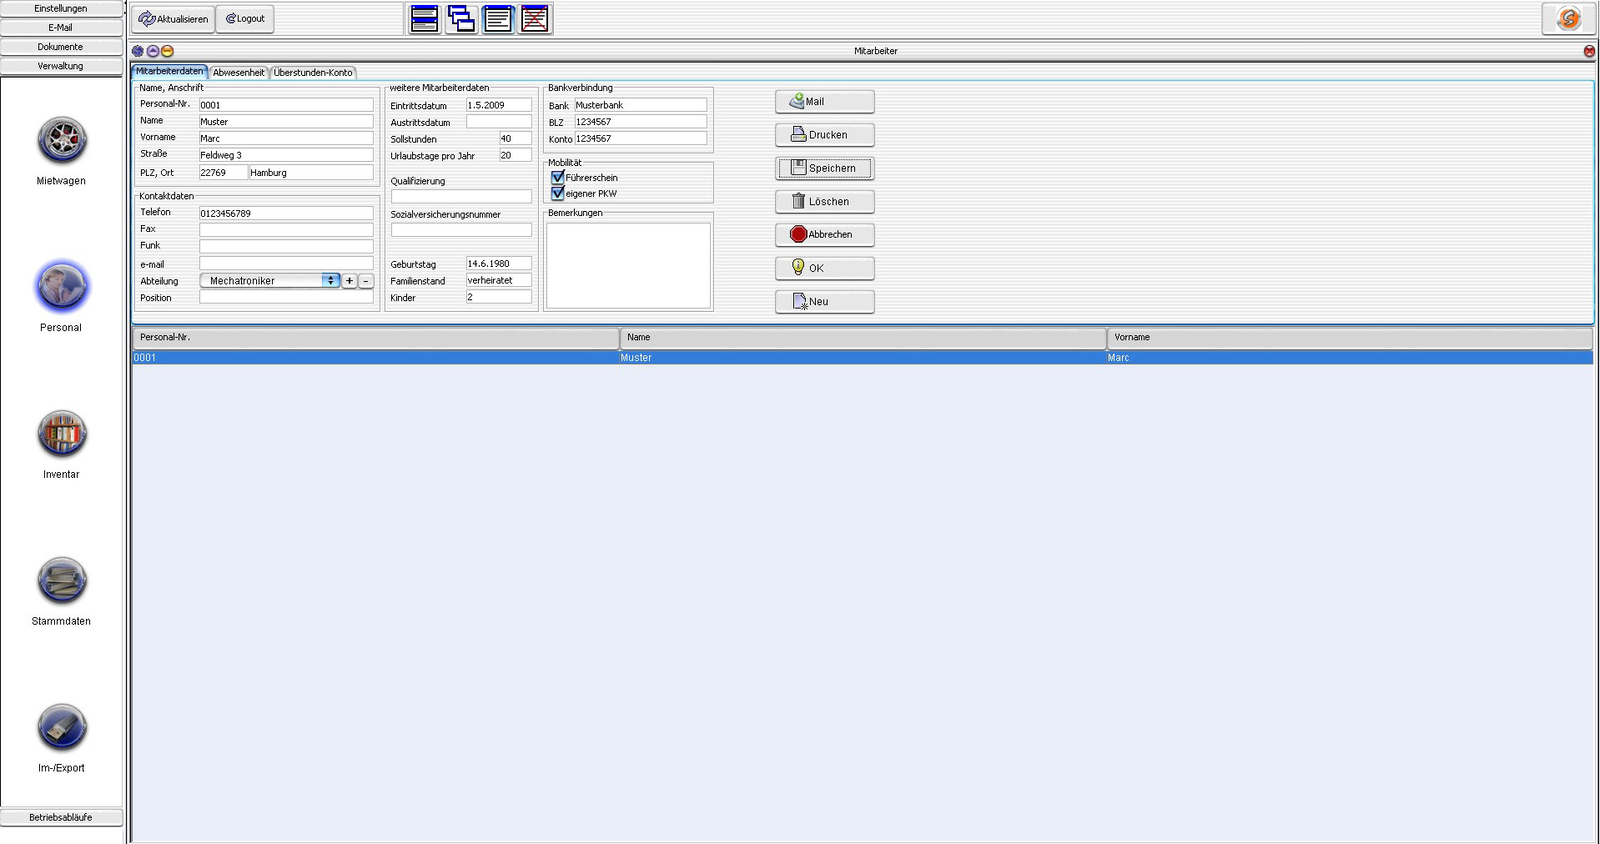This screenshot has height=844, width=1600.
Task: Switch to the Überstunden-Konto tab
Action: (x=313, y=72)
